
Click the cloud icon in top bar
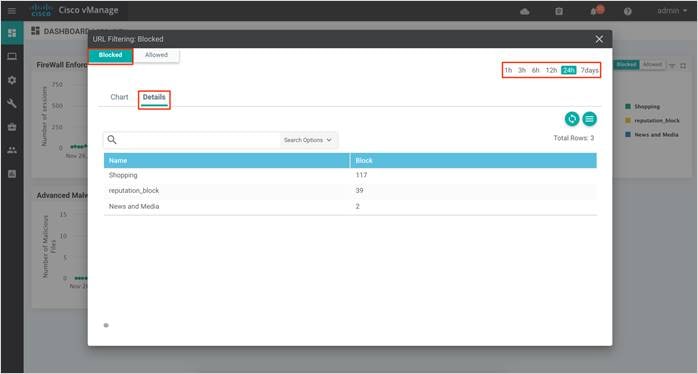coord(525,11)
